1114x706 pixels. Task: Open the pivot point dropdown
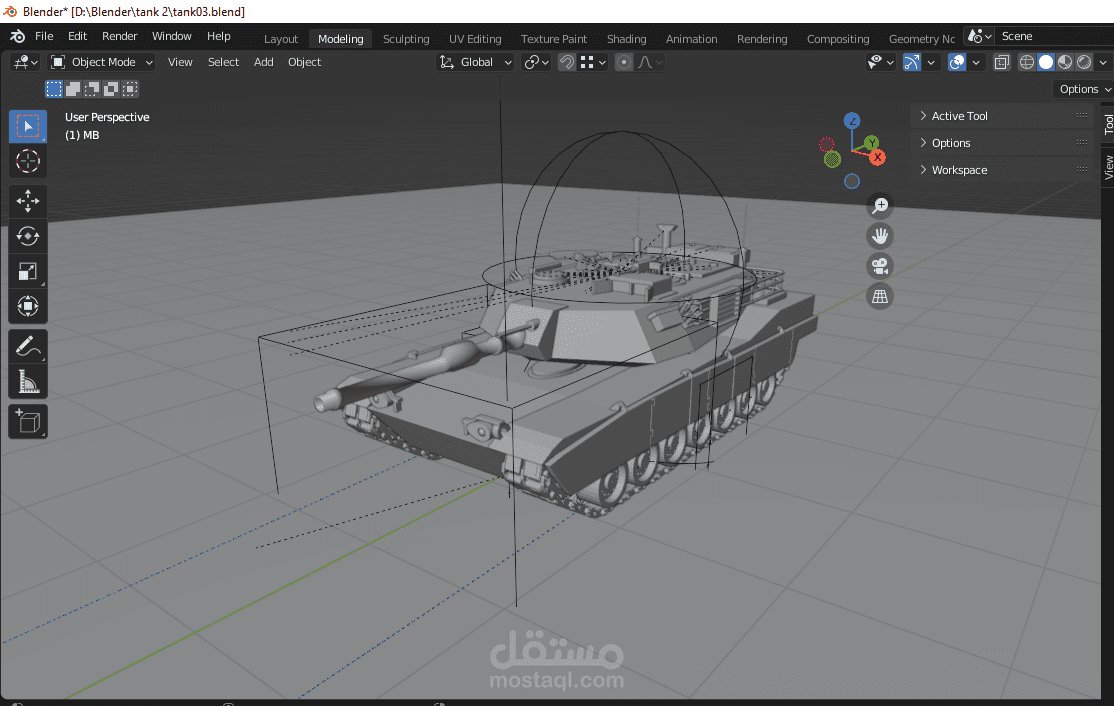(x=536, y=63)
